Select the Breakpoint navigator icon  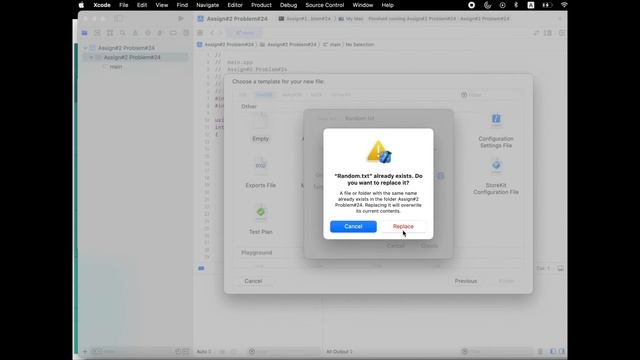[173, 33]
